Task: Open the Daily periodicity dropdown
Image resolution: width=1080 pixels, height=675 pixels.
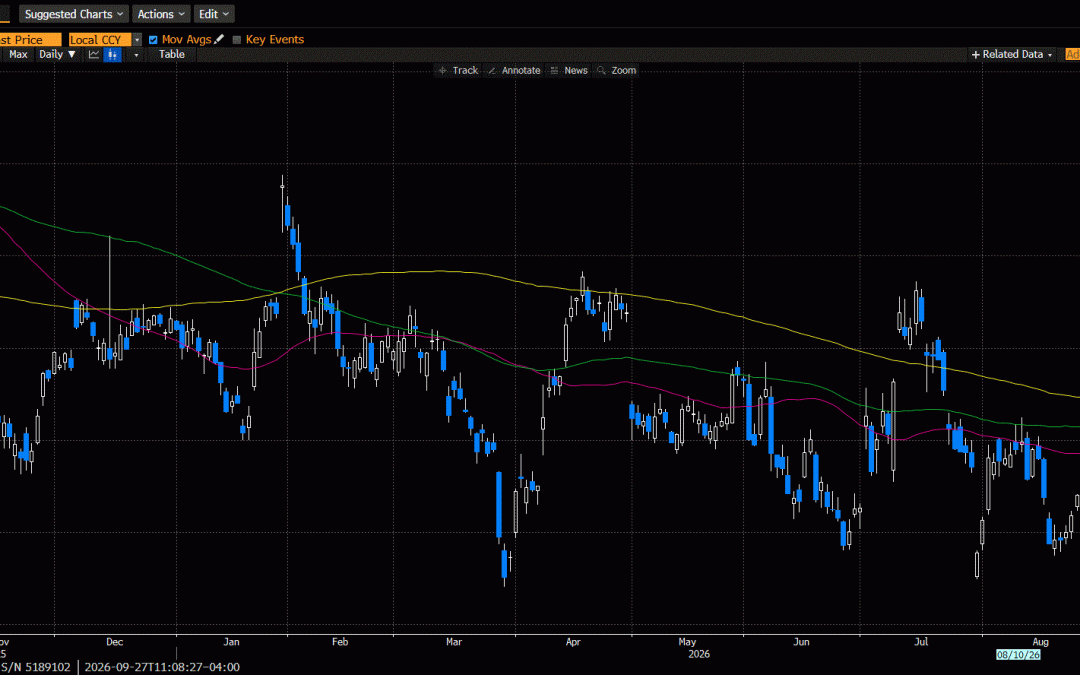Action: point(57,54)
